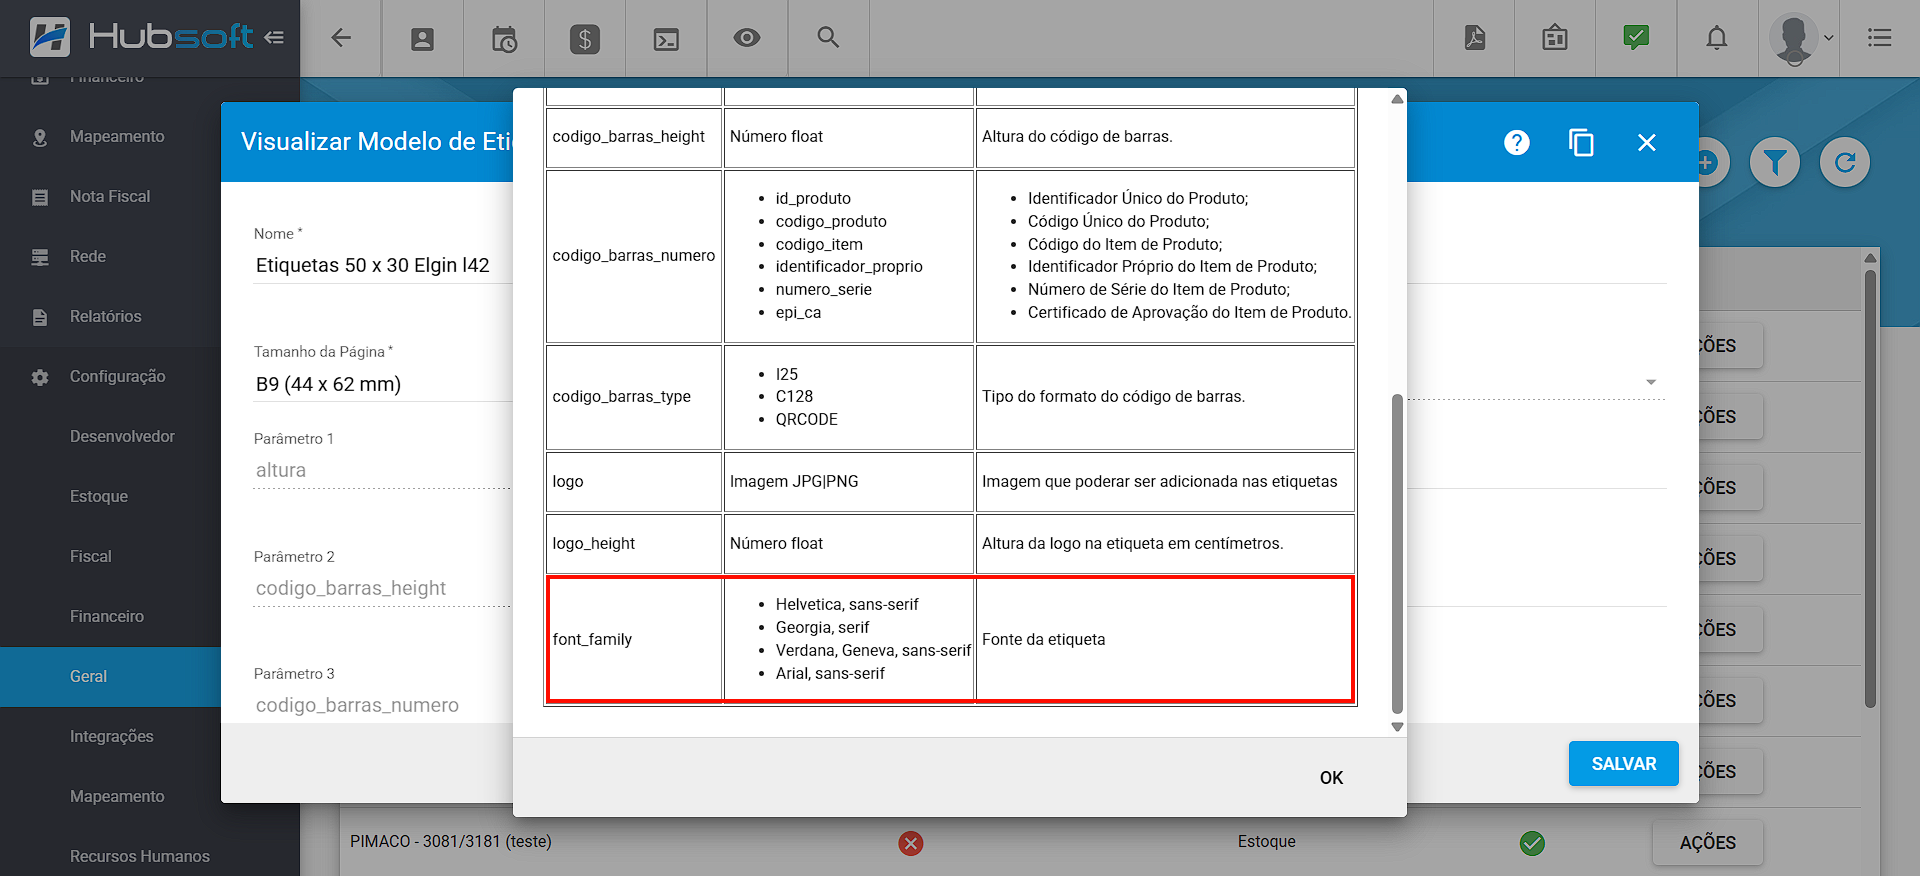
Task: Click the codigo_barras_type table cell
Action: tap(634, 397)
